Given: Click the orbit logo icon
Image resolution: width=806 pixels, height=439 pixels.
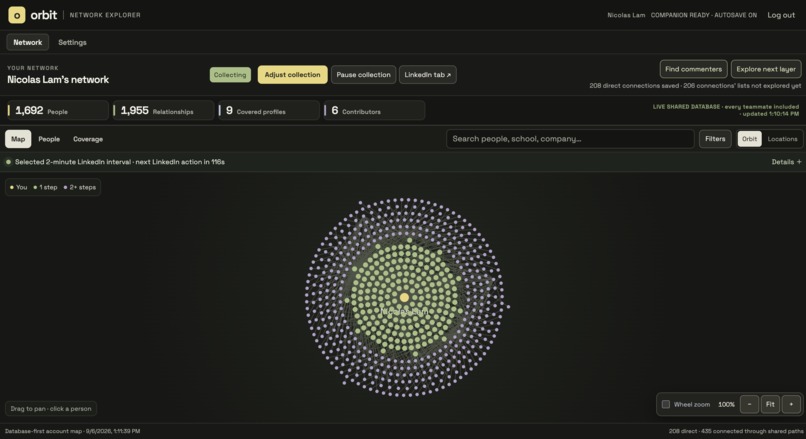Looking at the screenshot, I should coord(16,15).
